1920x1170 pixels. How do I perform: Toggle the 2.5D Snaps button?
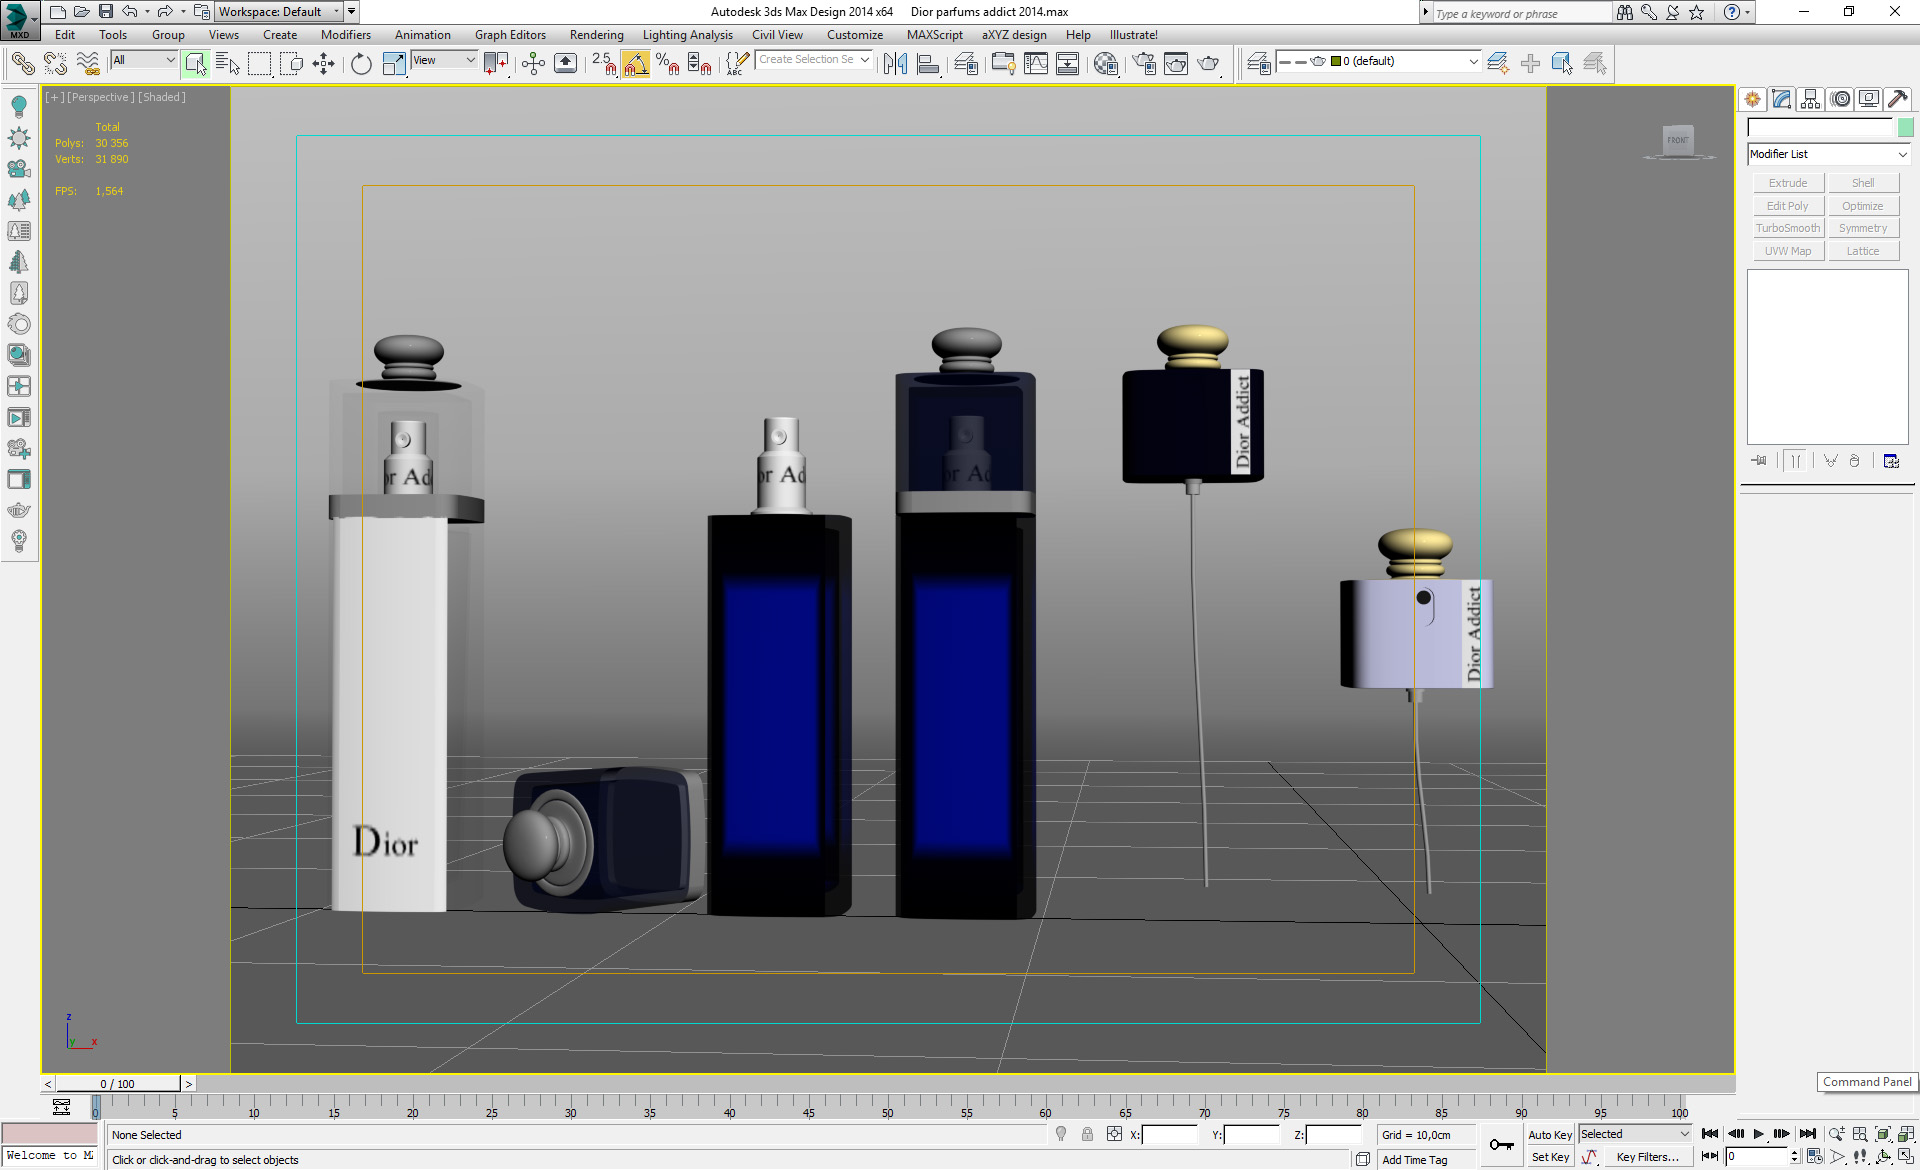click(x=604, y=64)
